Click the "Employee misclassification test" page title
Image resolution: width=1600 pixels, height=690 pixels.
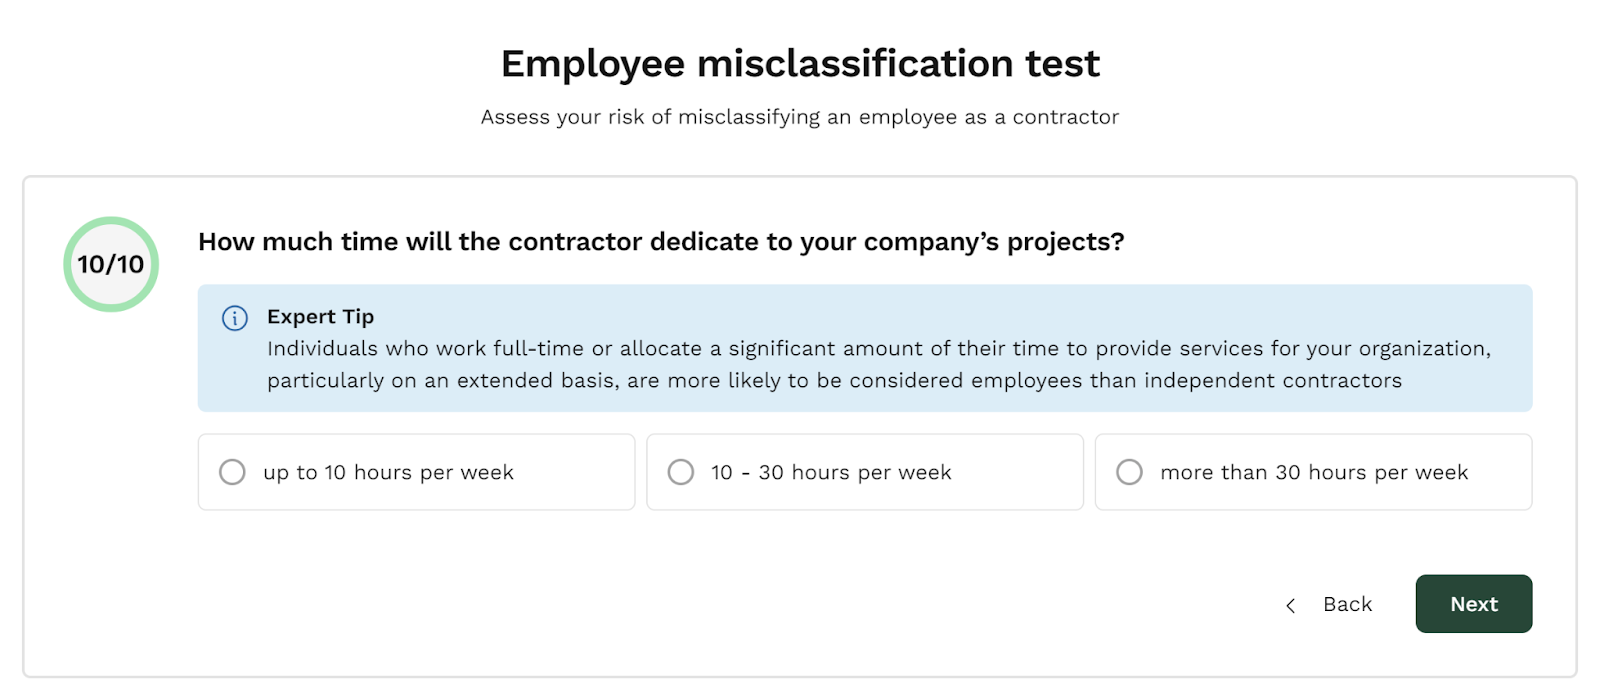tap(800, 63)
